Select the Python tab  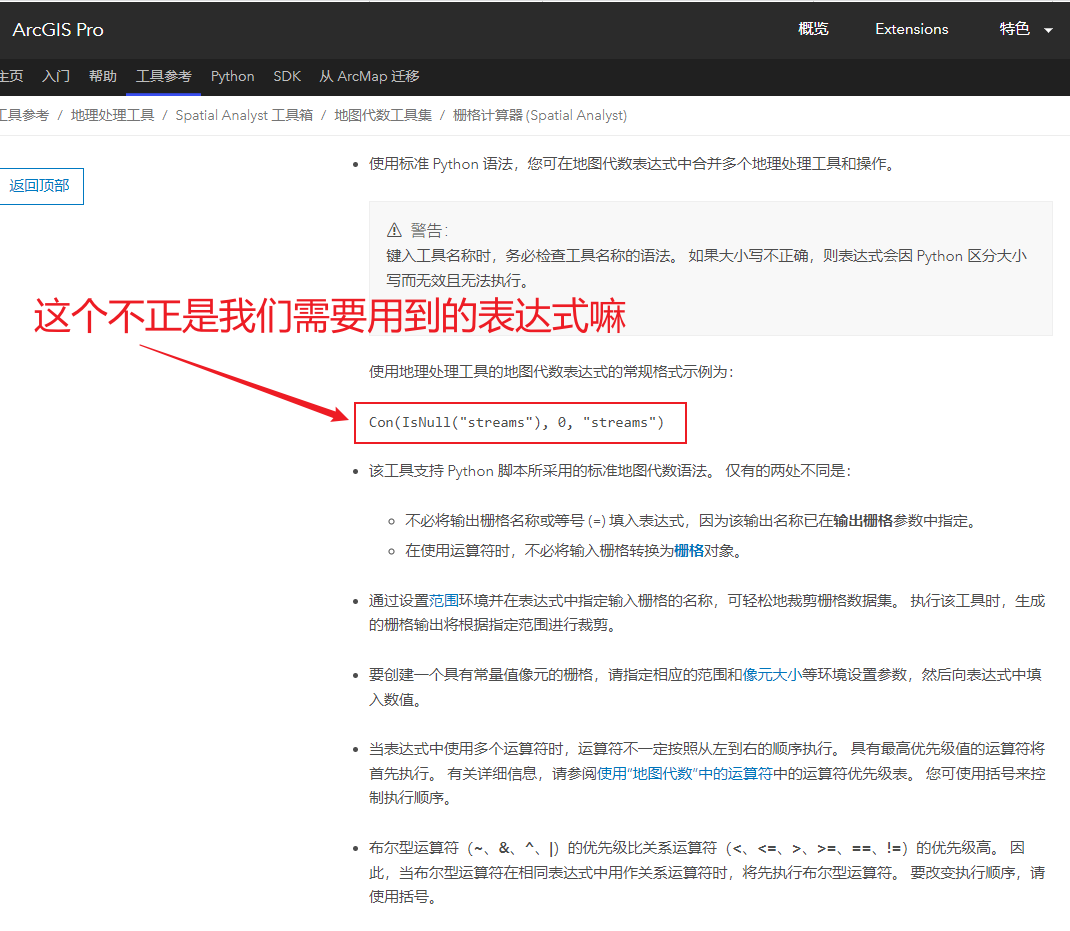click(232, 76)
